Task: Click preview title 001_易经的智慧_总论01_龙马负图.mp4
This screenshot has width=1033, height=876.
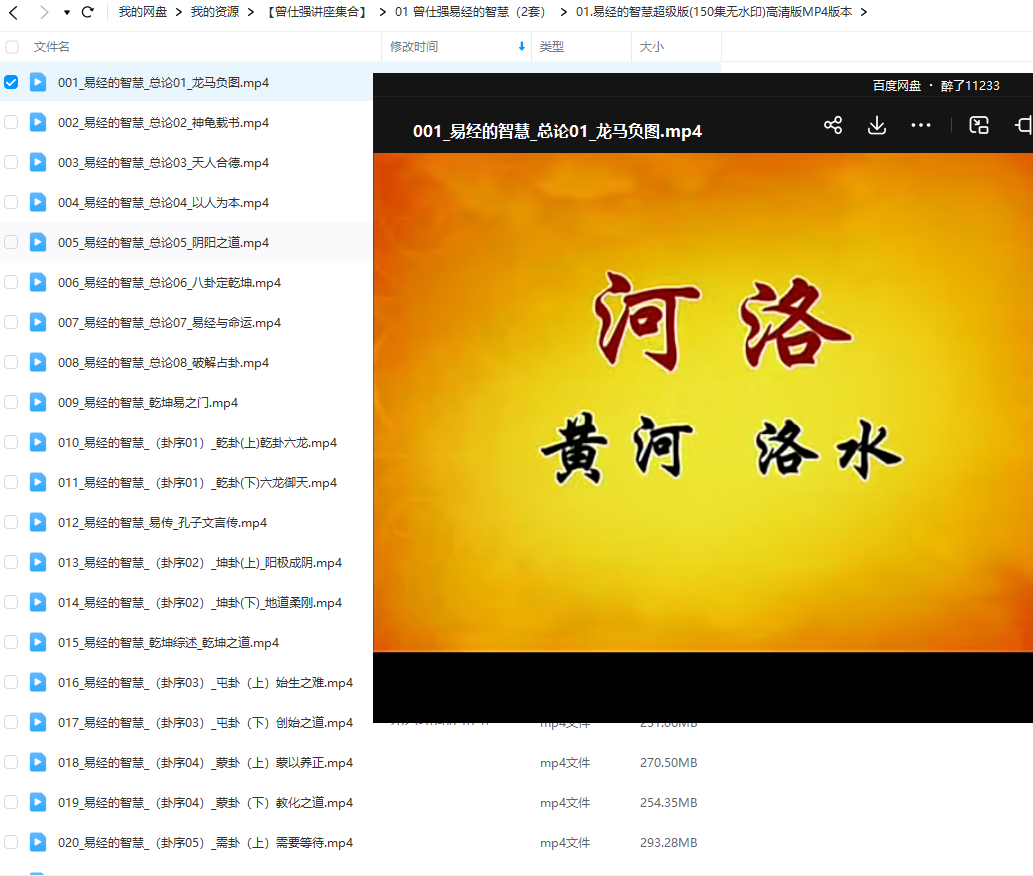Action: point(557,131)
